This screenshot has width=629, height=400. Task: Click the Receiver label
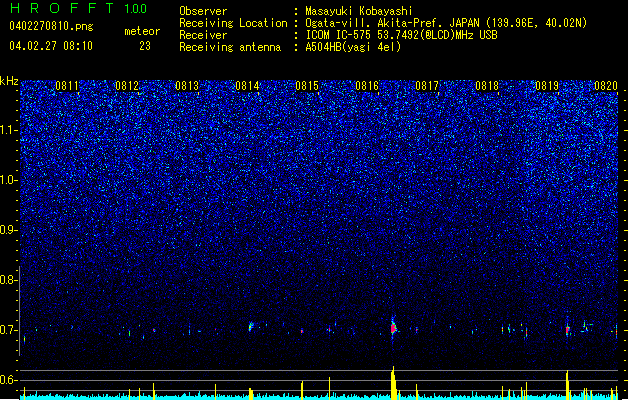203,35
